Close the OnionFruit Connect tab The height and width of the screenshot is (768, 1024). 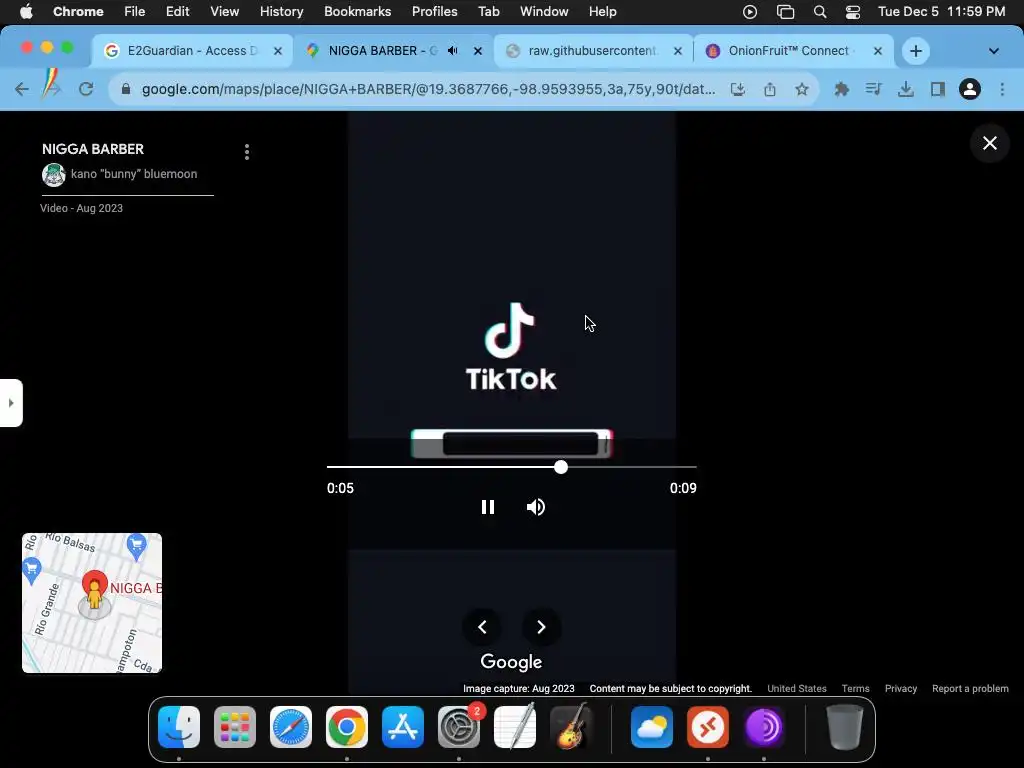pos(878,51)
